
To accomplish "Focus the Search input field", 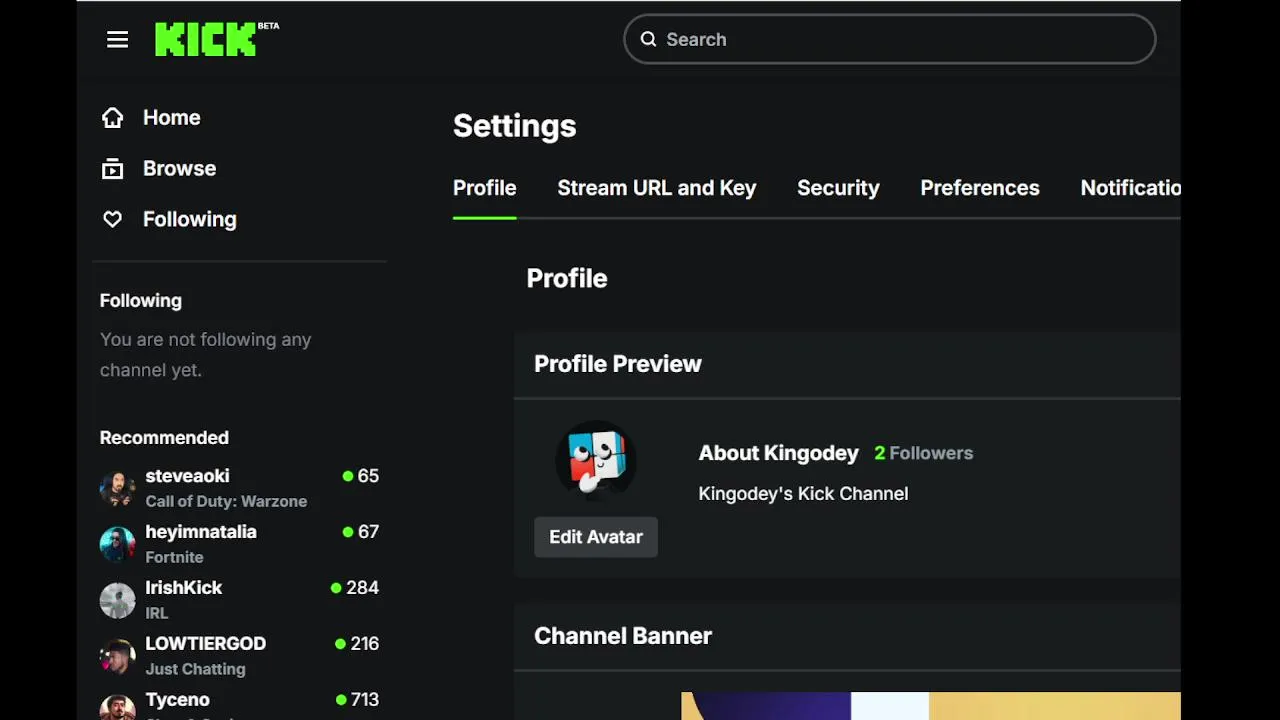I will coord(890,39).
